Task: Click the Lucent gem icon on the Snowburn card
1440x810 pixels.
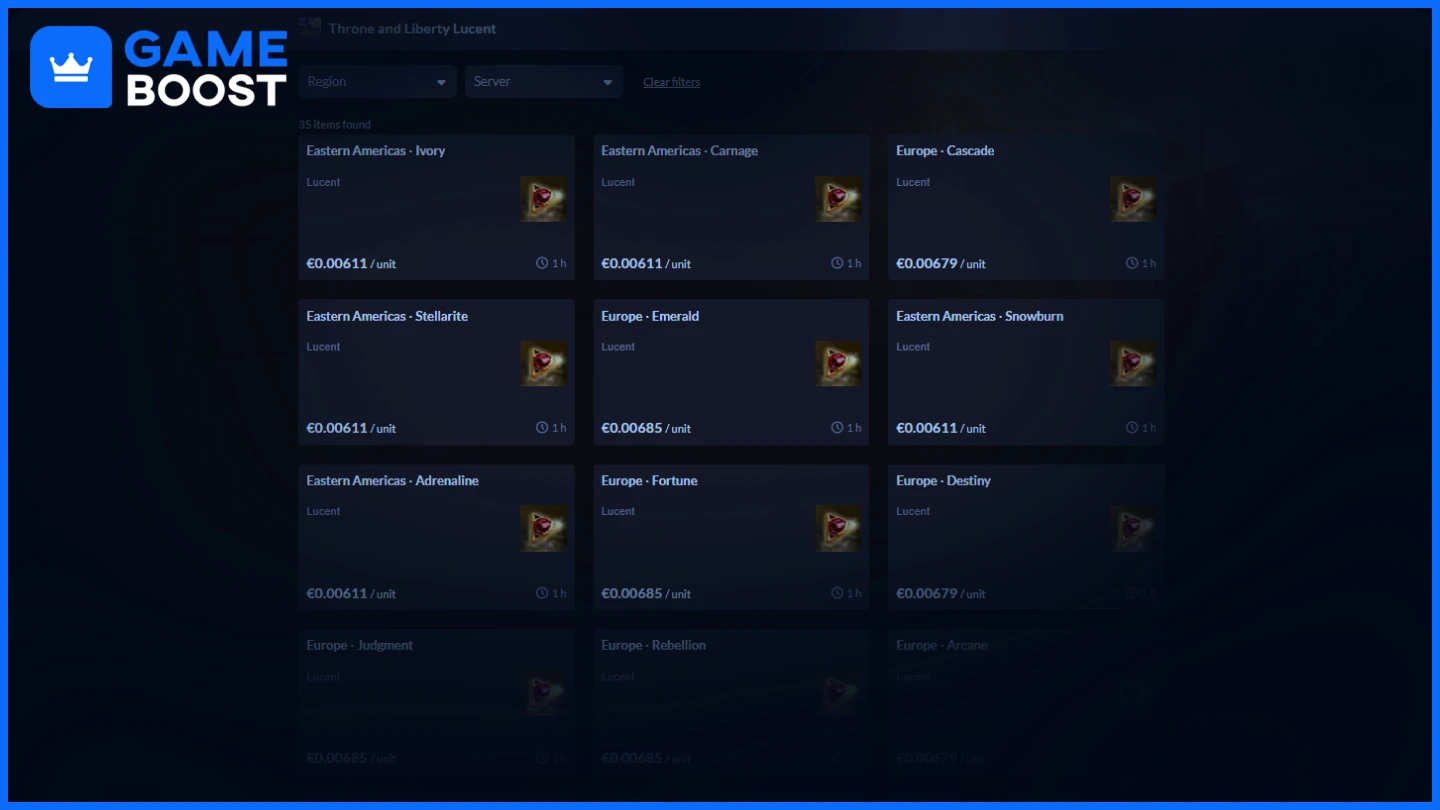Action: 1133,364
